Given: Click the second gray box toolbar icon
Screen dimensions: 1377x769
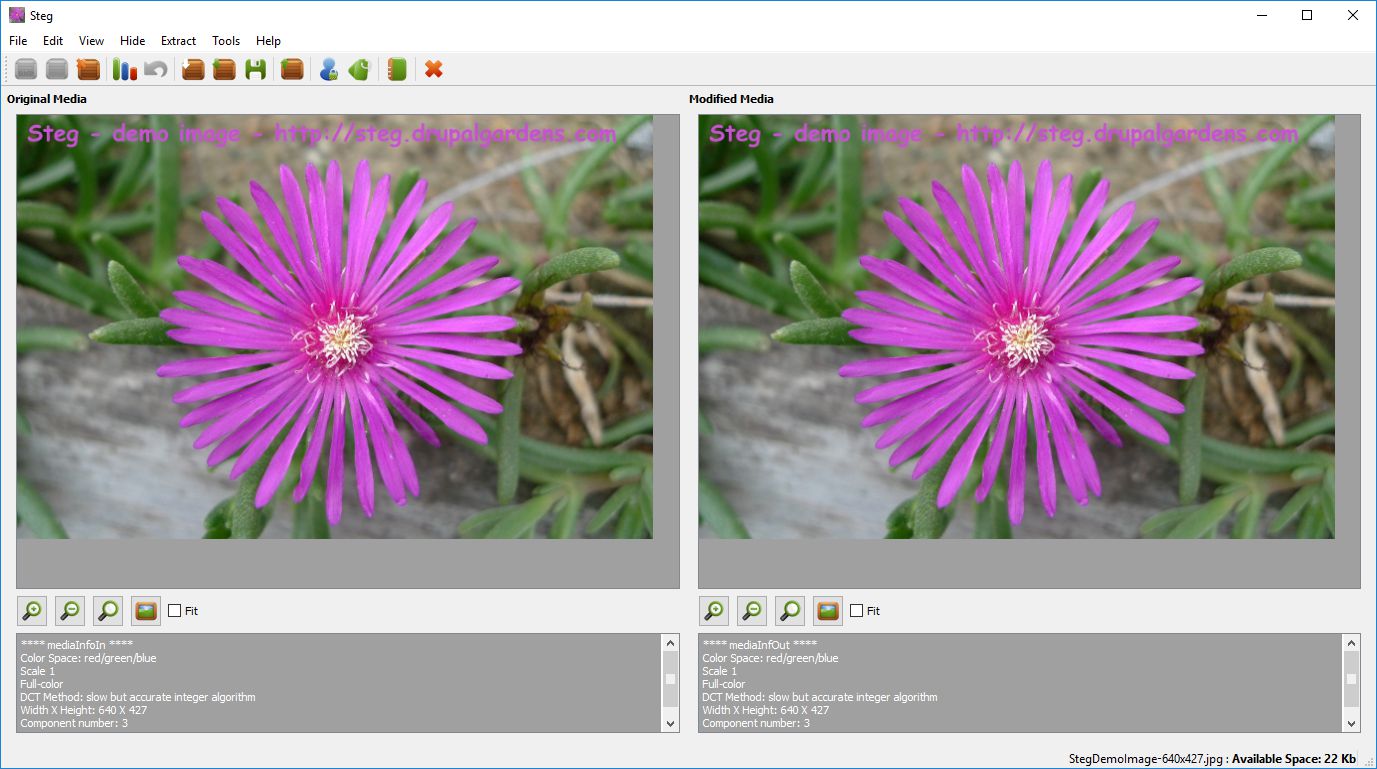Looking at the screenshot, I should pos(57,69).
